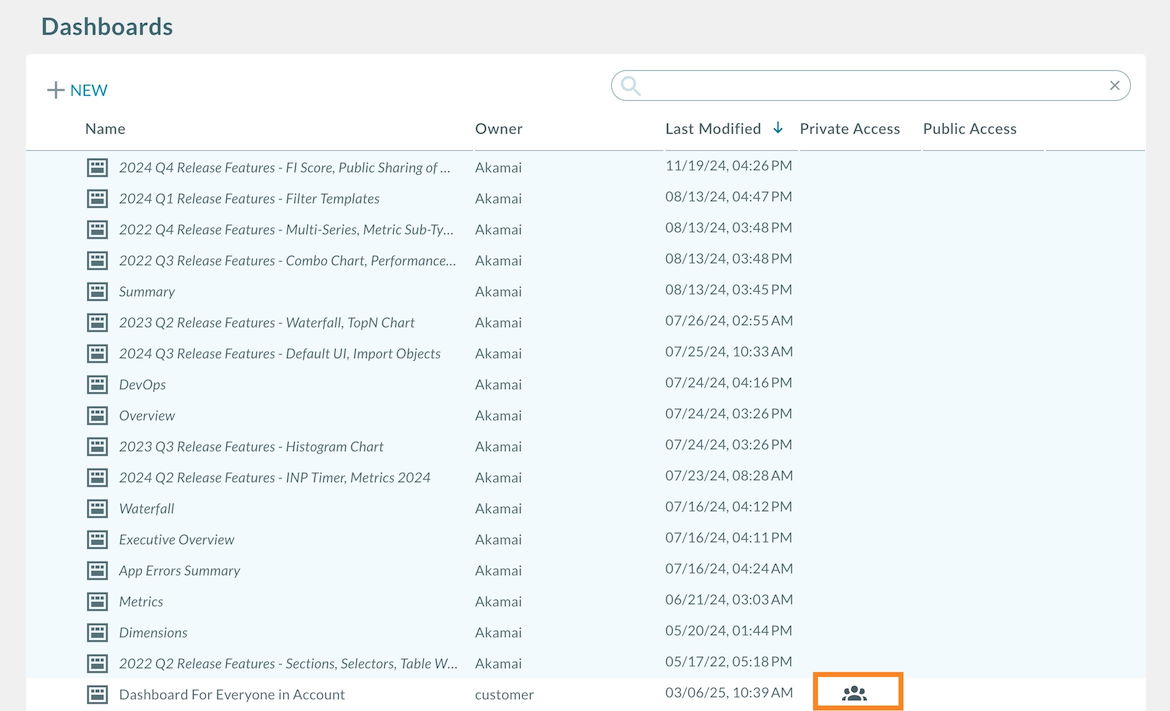This screenshot has height=711, width=1170.
Task: Click the NEW button to create a dashboard
Action: coord(76,90)
